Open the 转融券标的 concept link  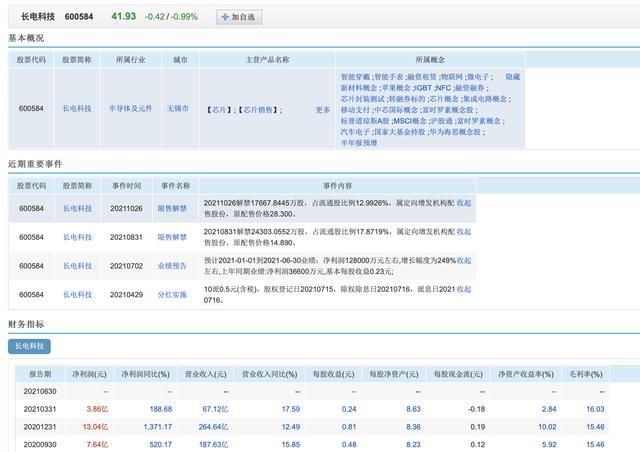tap(407, 98)
